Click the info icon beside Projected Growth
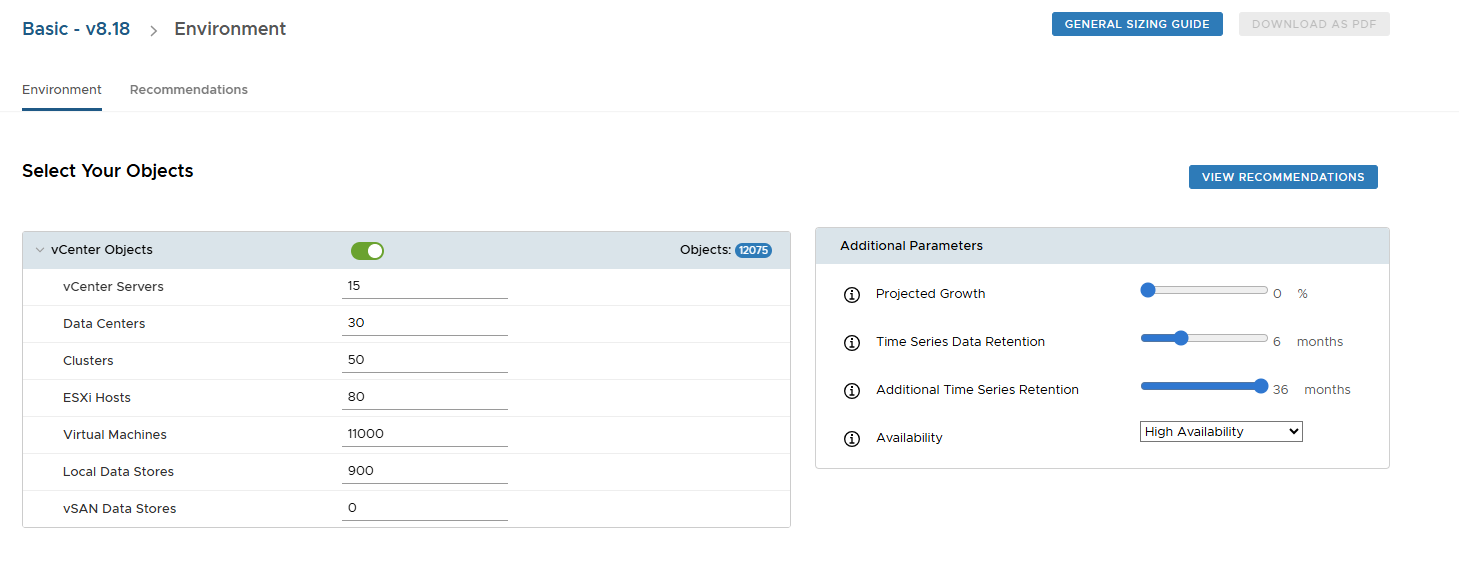 click(x=852, y=295)
